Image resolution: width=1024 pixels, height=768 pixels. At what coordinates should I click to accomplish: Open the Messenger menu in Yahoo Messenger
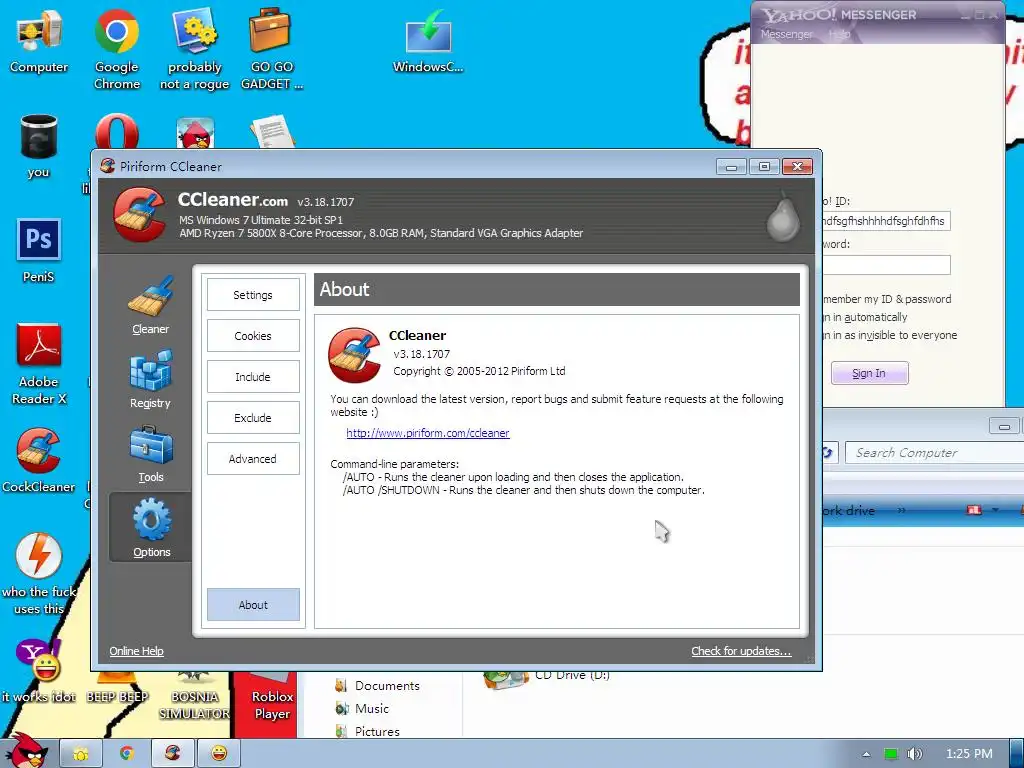(x=787, y=34)
